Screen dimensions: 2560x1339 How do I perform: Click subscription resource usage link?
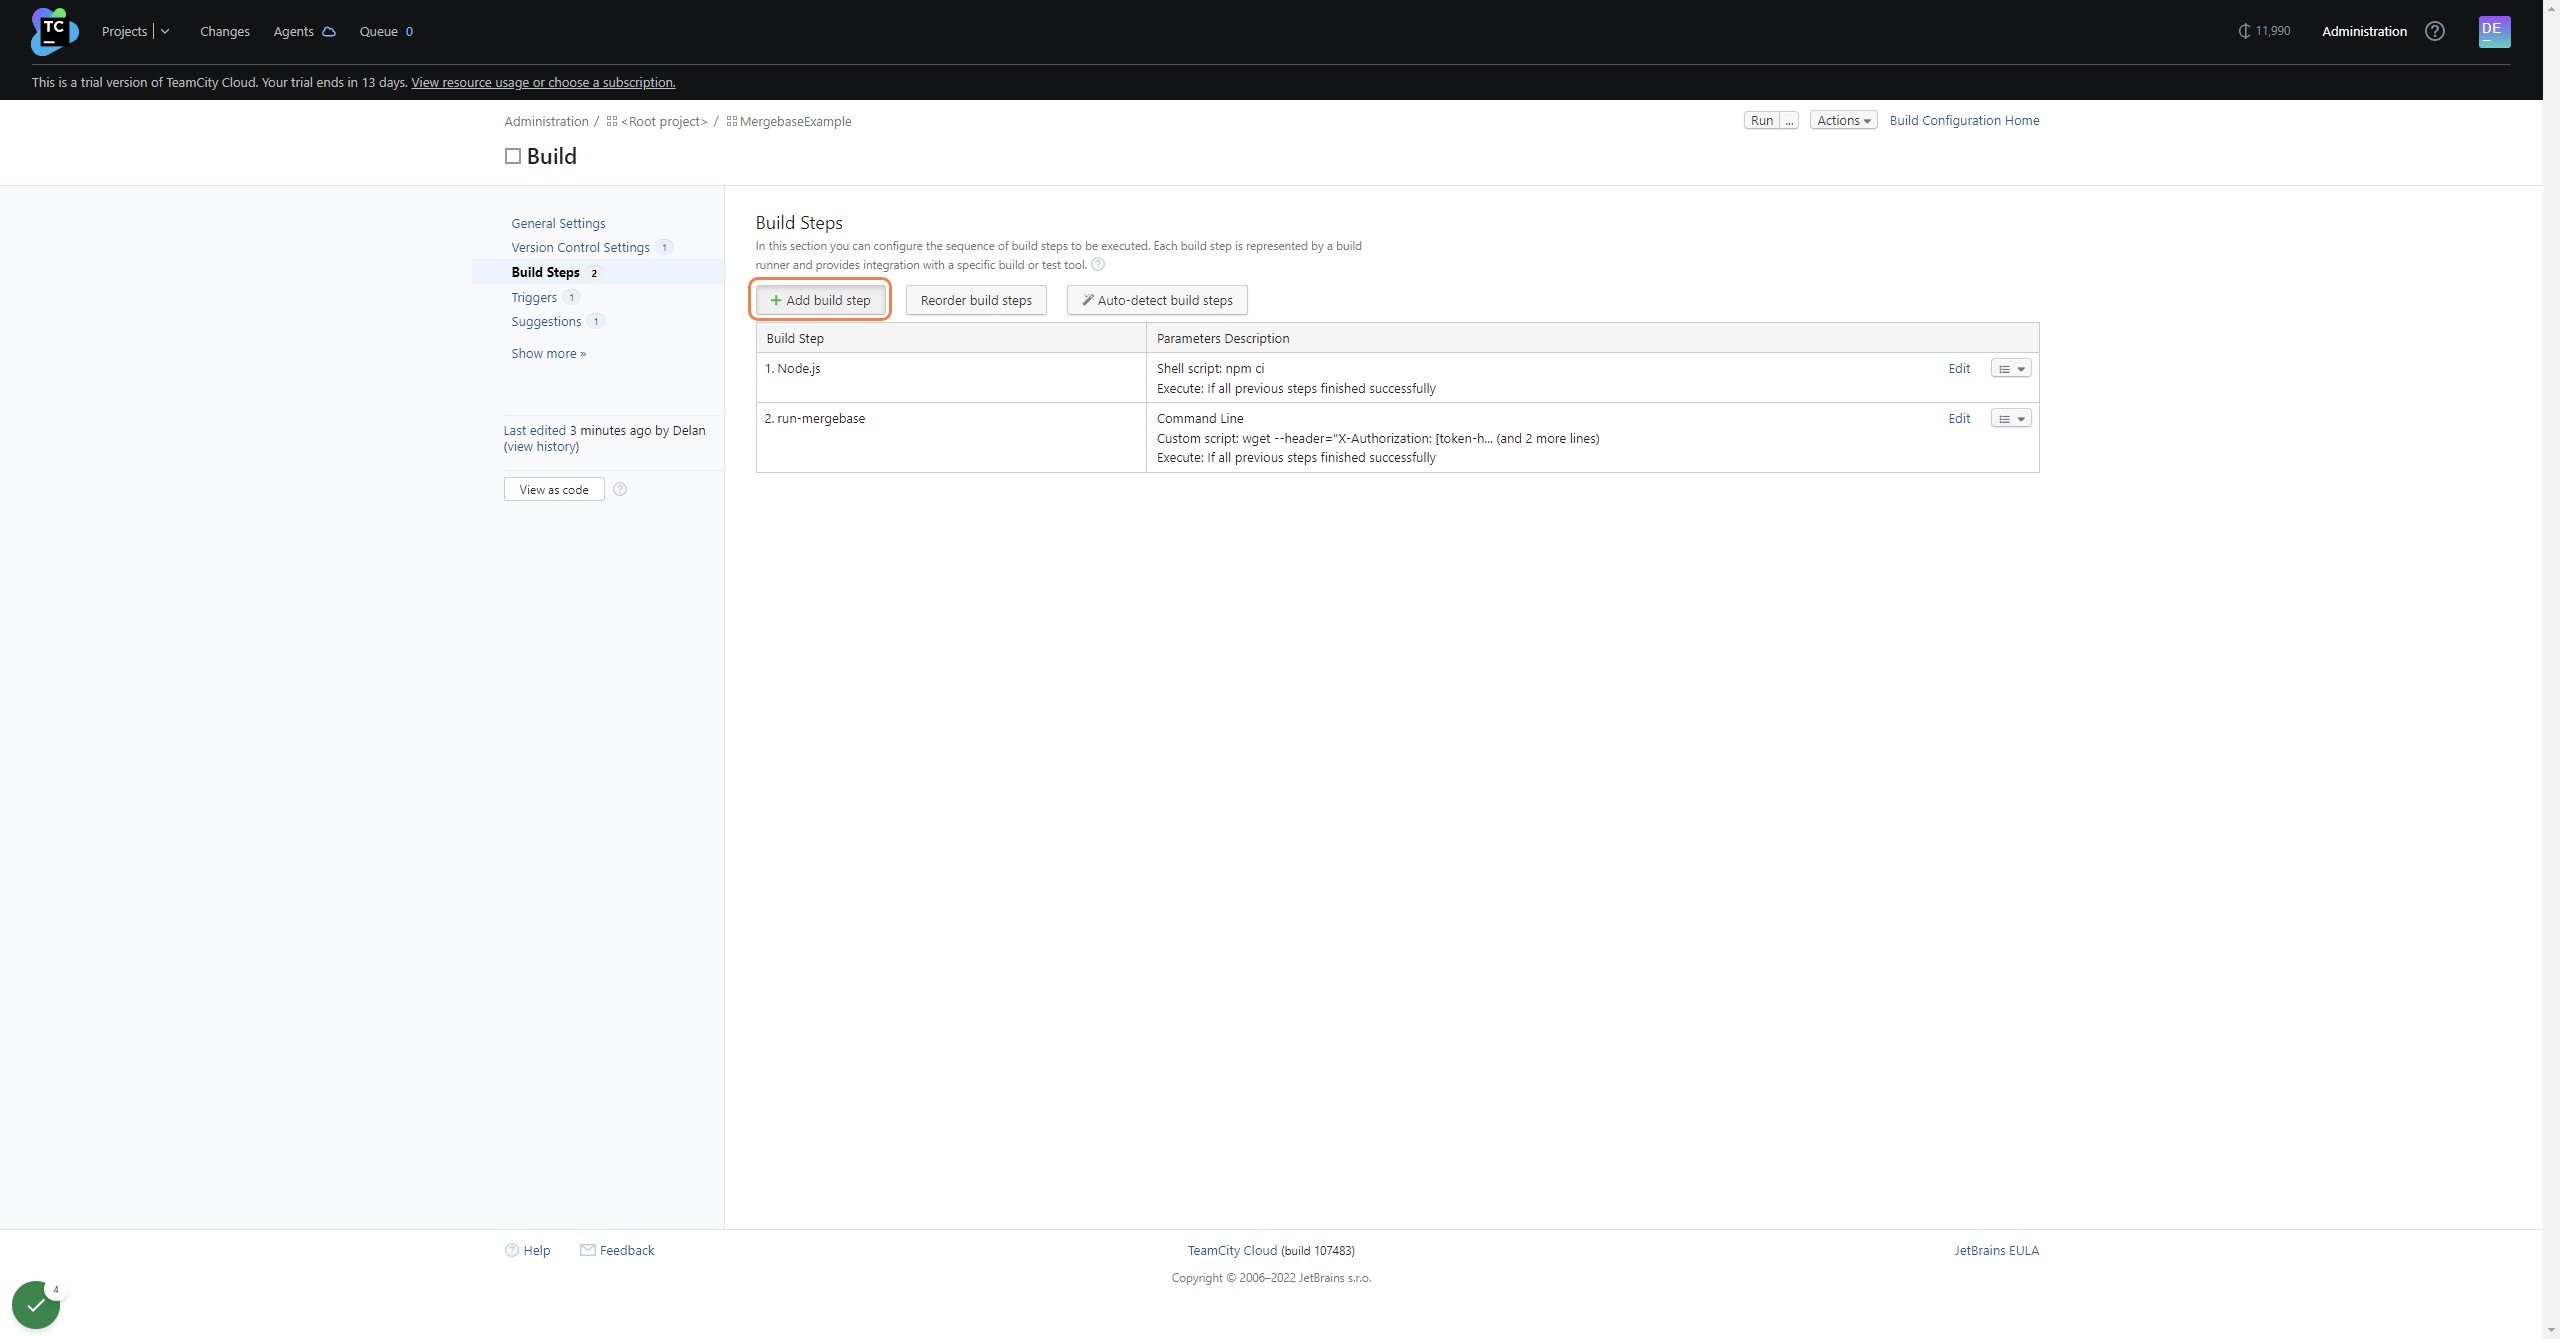pos(543,82)
